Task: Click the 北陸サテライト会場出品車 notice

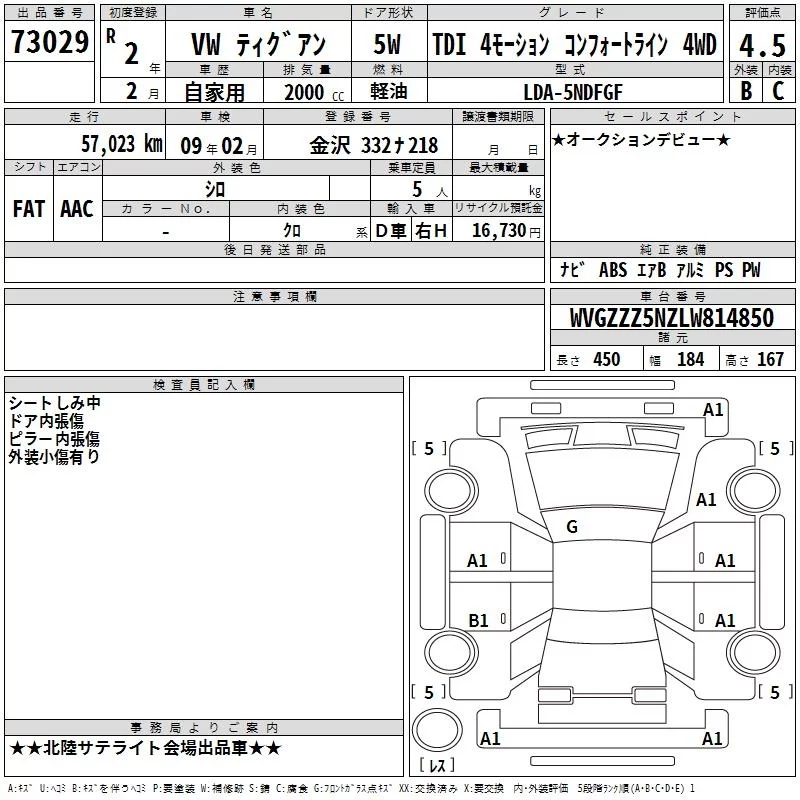Action: (146, 748)
